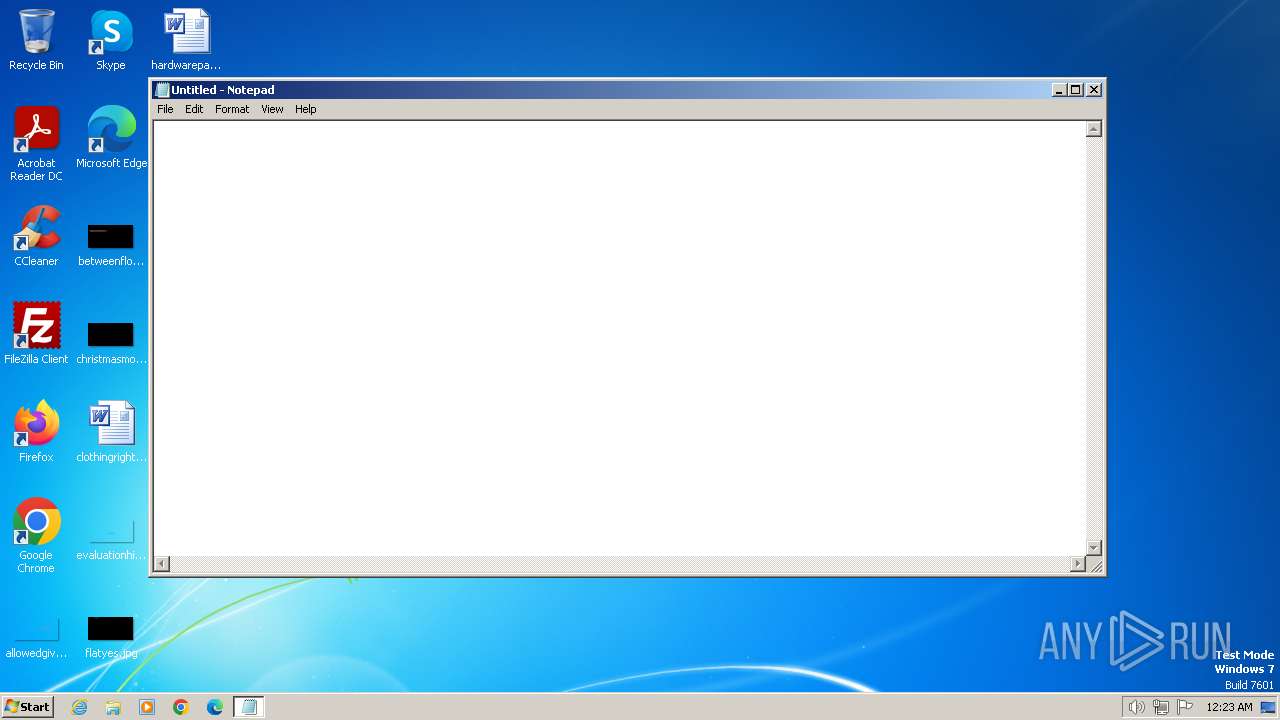The image size is (1280, 720).
Task: Launch the FileZilla Client shortcut
Action: 36,334
